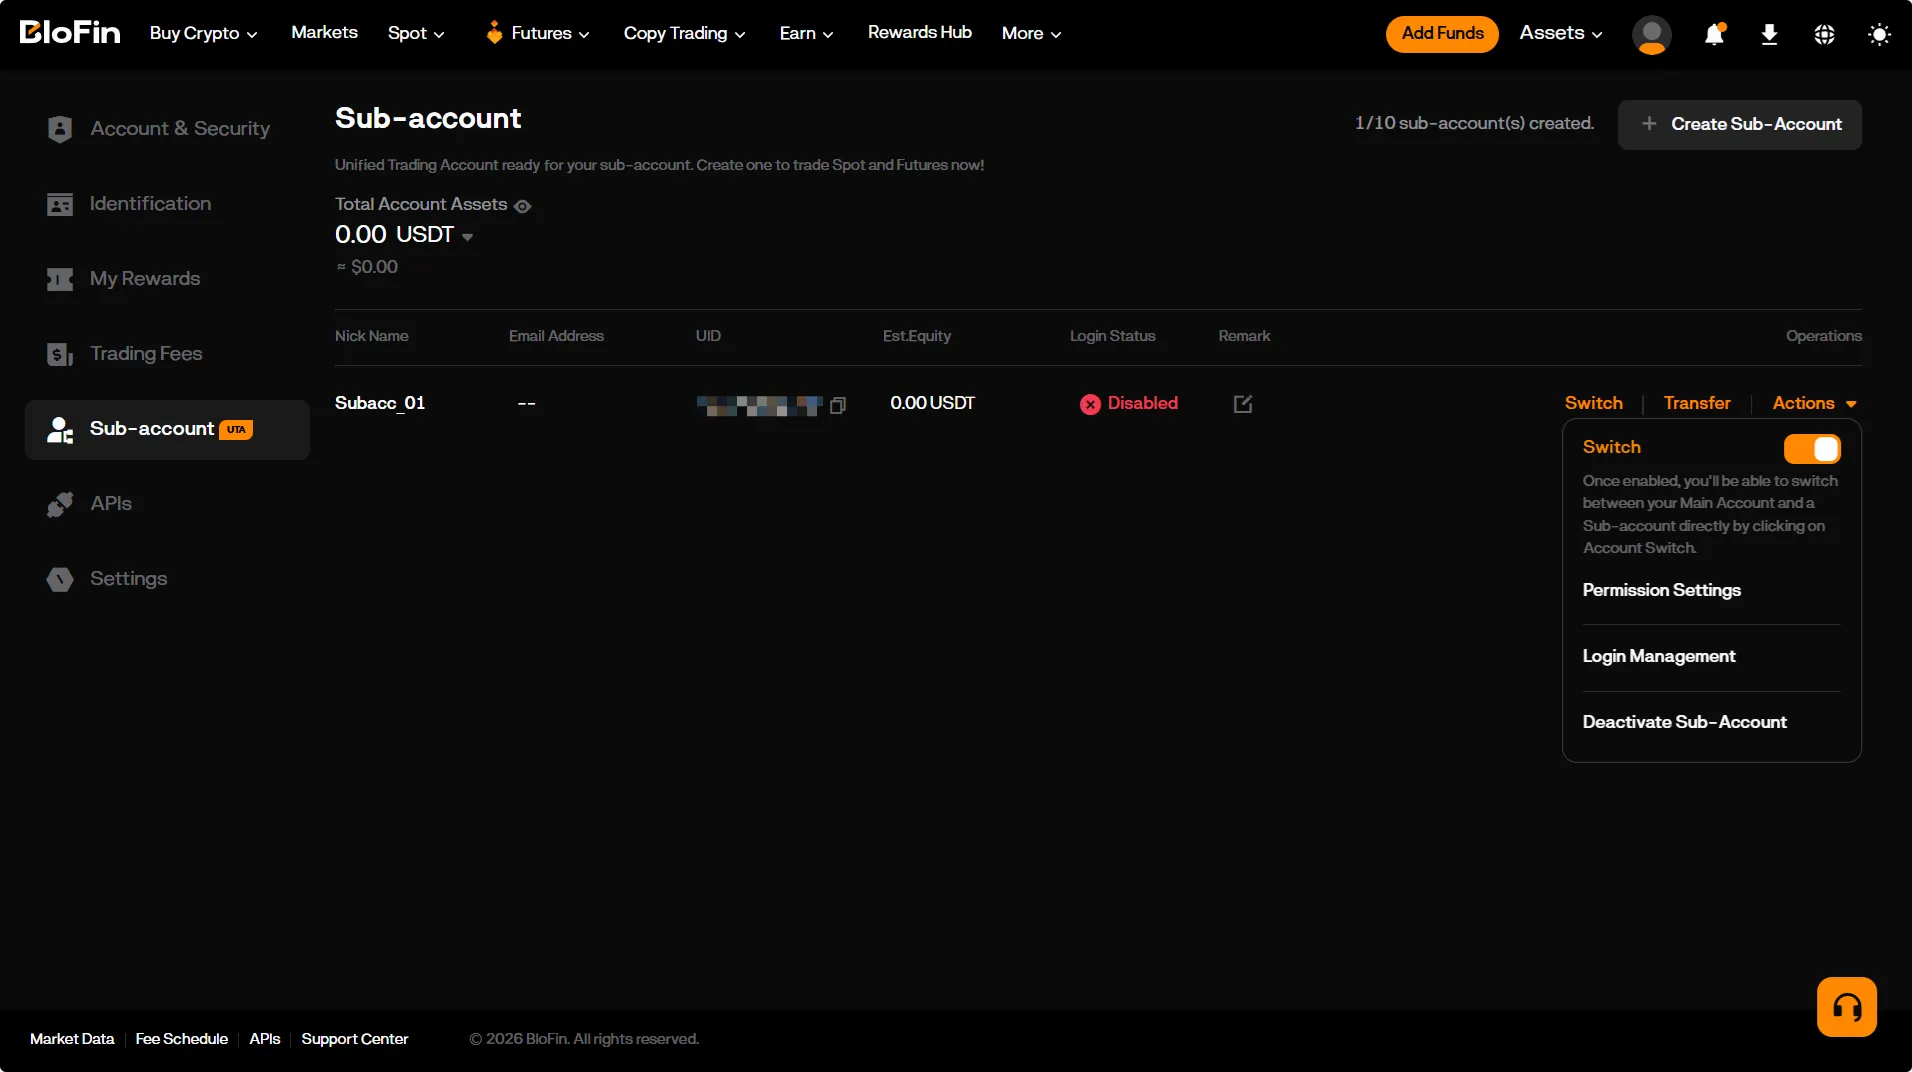The height and width of the screenshot is (1072, 1912).
Task: Expand the Futures dropdown
Action: tap(550, 33)
